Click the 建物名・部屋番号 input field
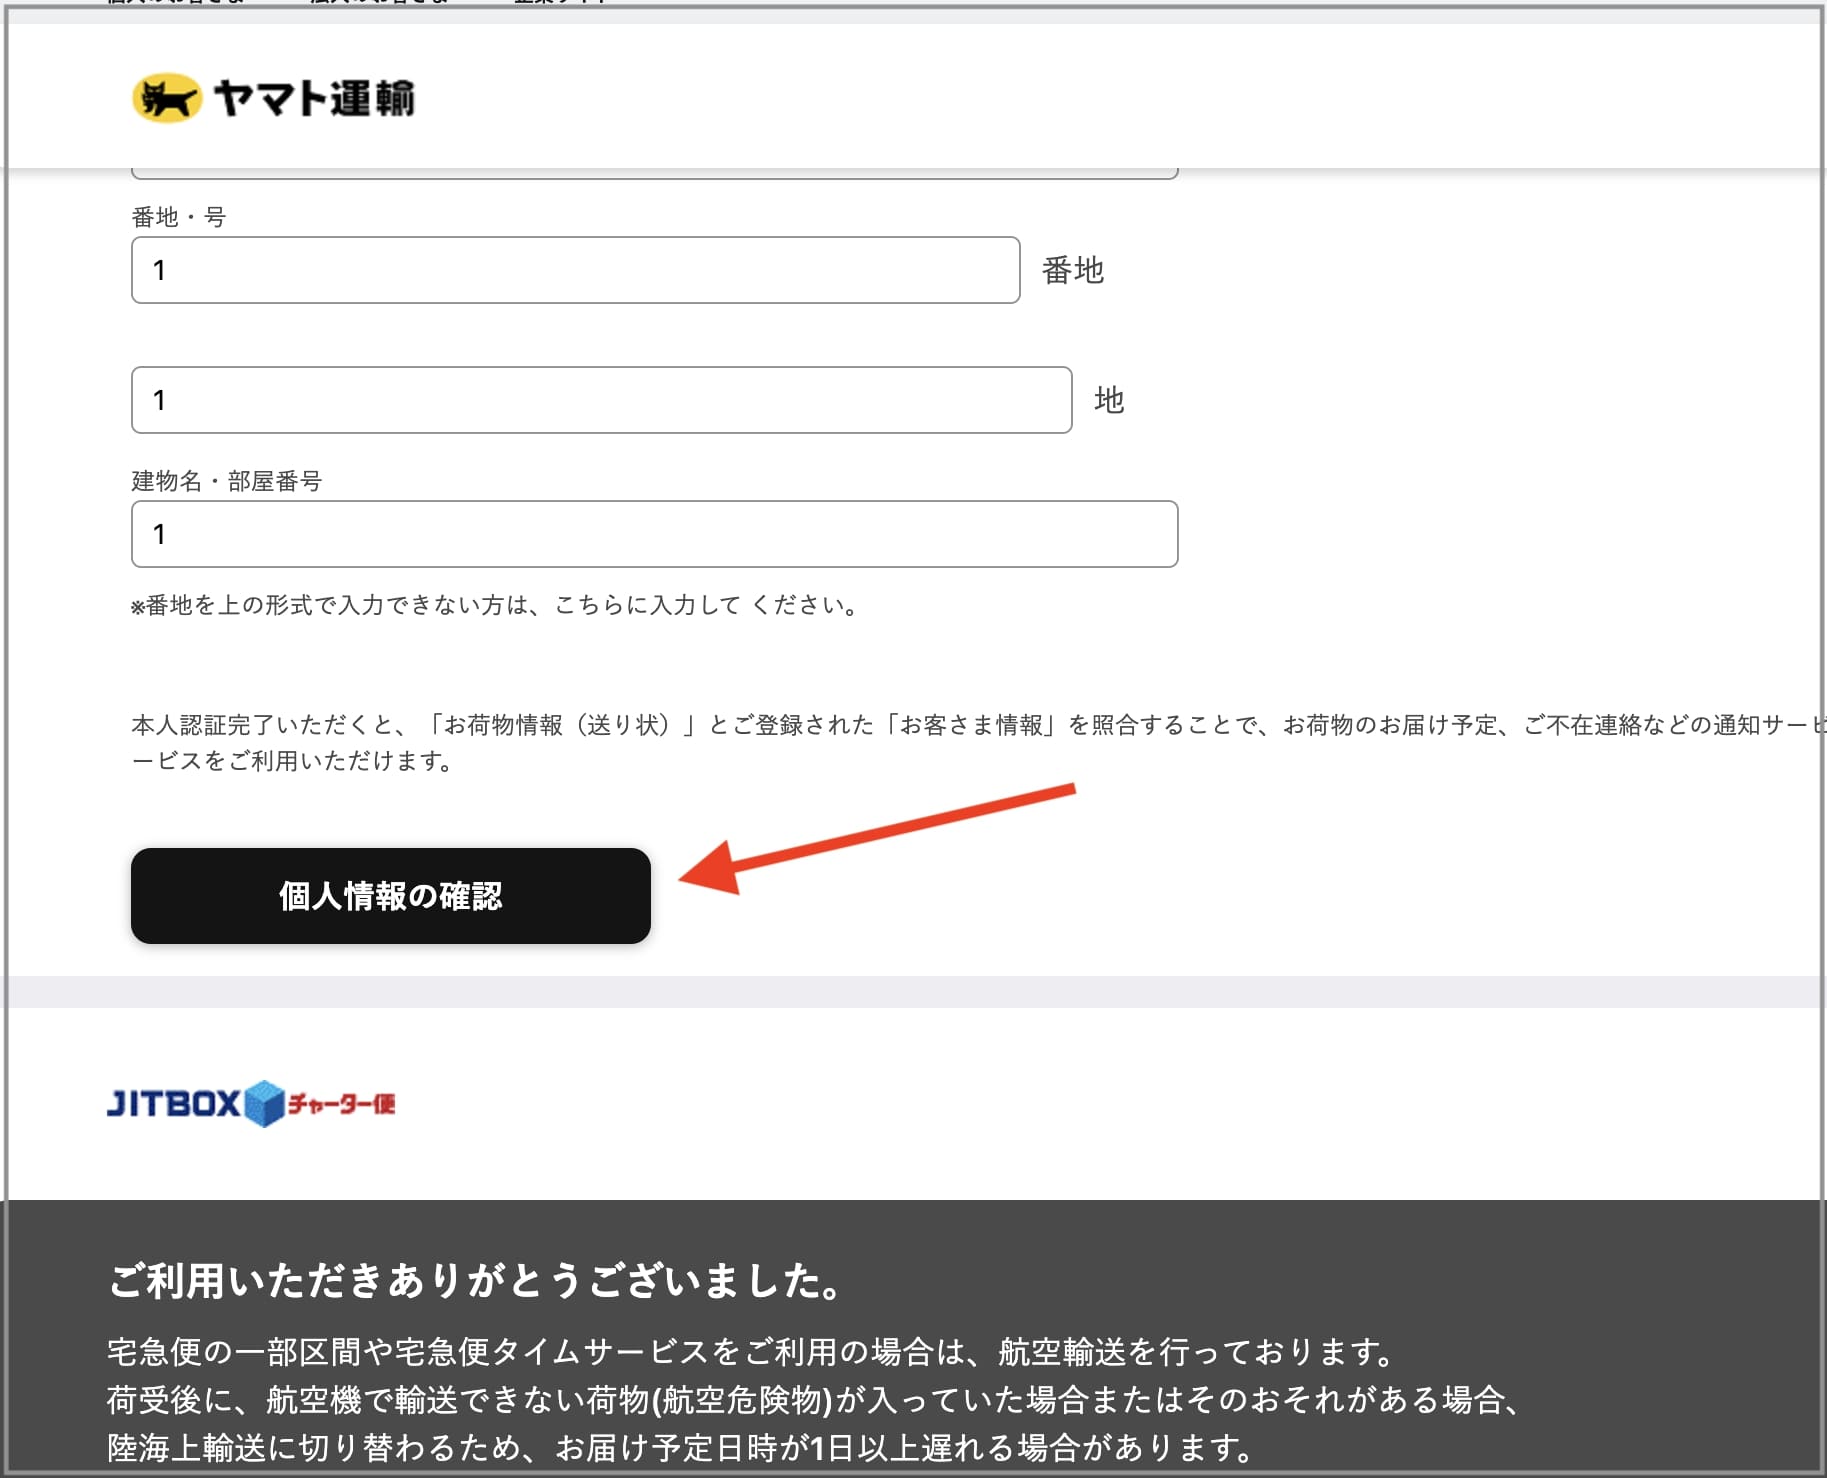Image resolution: width=1827 pixels, height=1478 pixels. tap(654, 534)
